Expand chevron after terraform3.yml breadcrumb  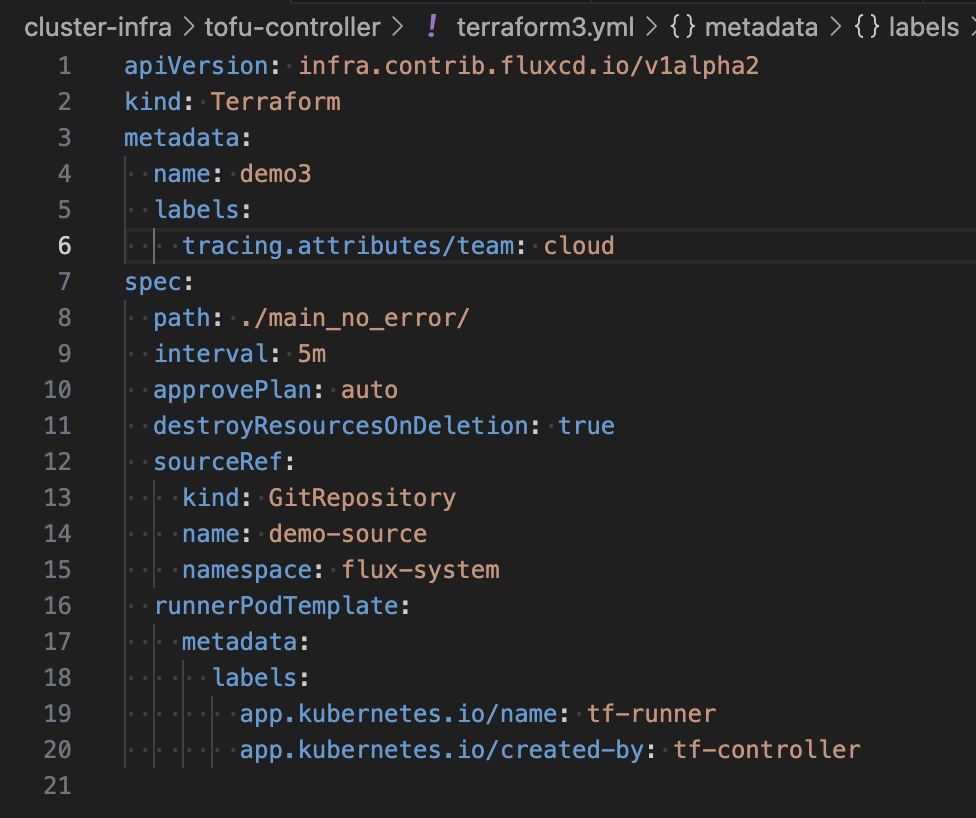point(651,27)
